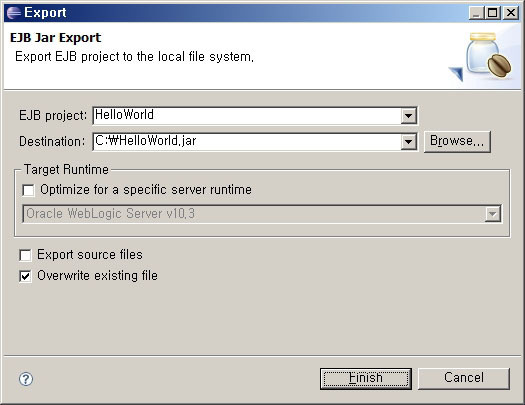Maximize the Export window
This screenshot has width=525, height=405.
(x=492, y=13)
